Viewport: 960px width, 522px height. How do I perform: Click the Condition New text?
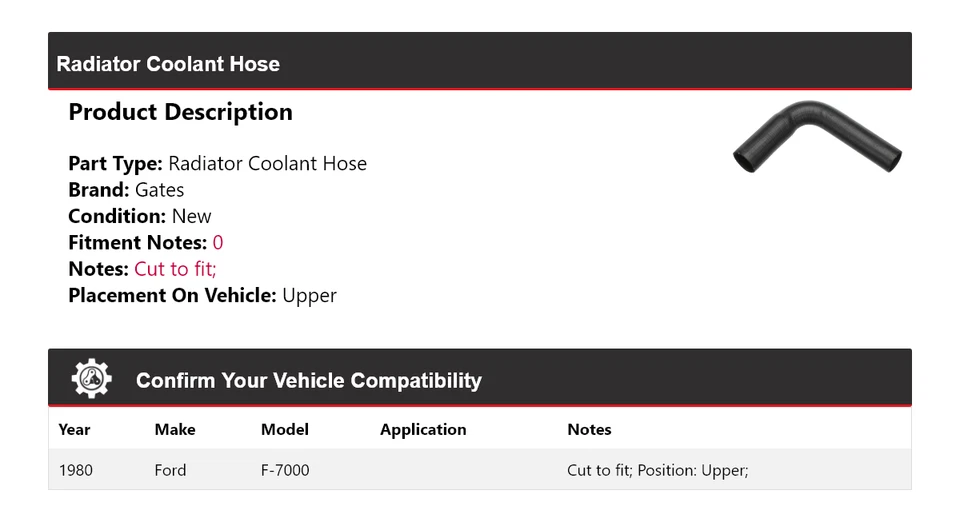[140, 216]
